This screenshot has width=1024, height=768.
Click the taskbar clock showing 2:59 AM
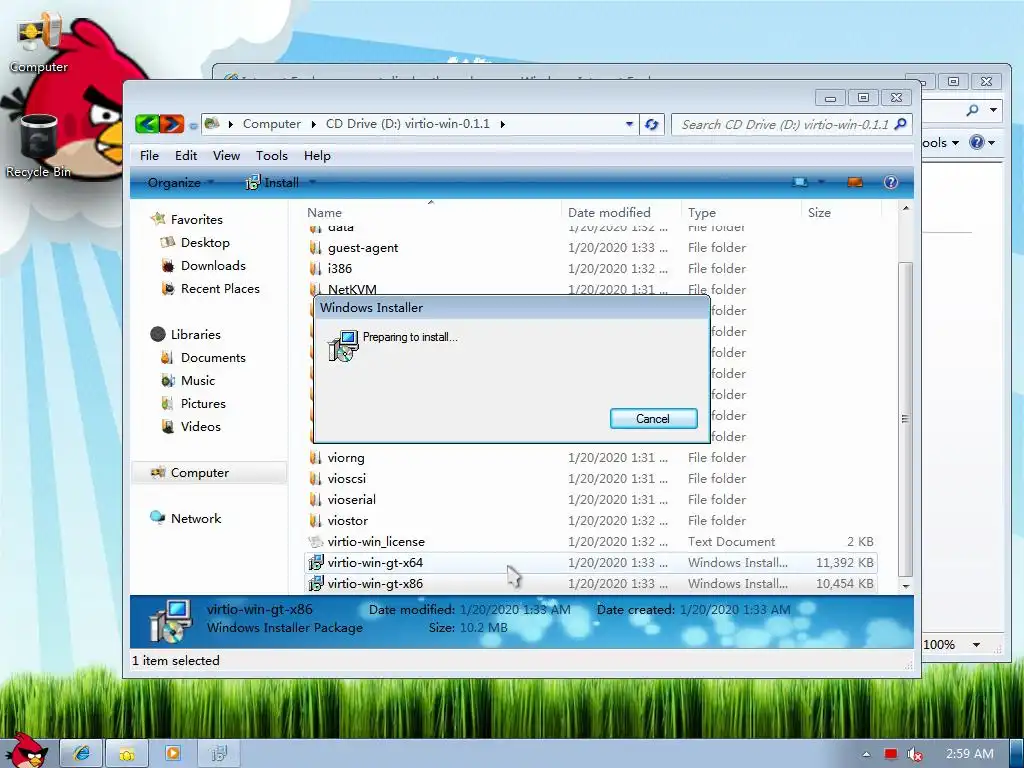point(970,754)
